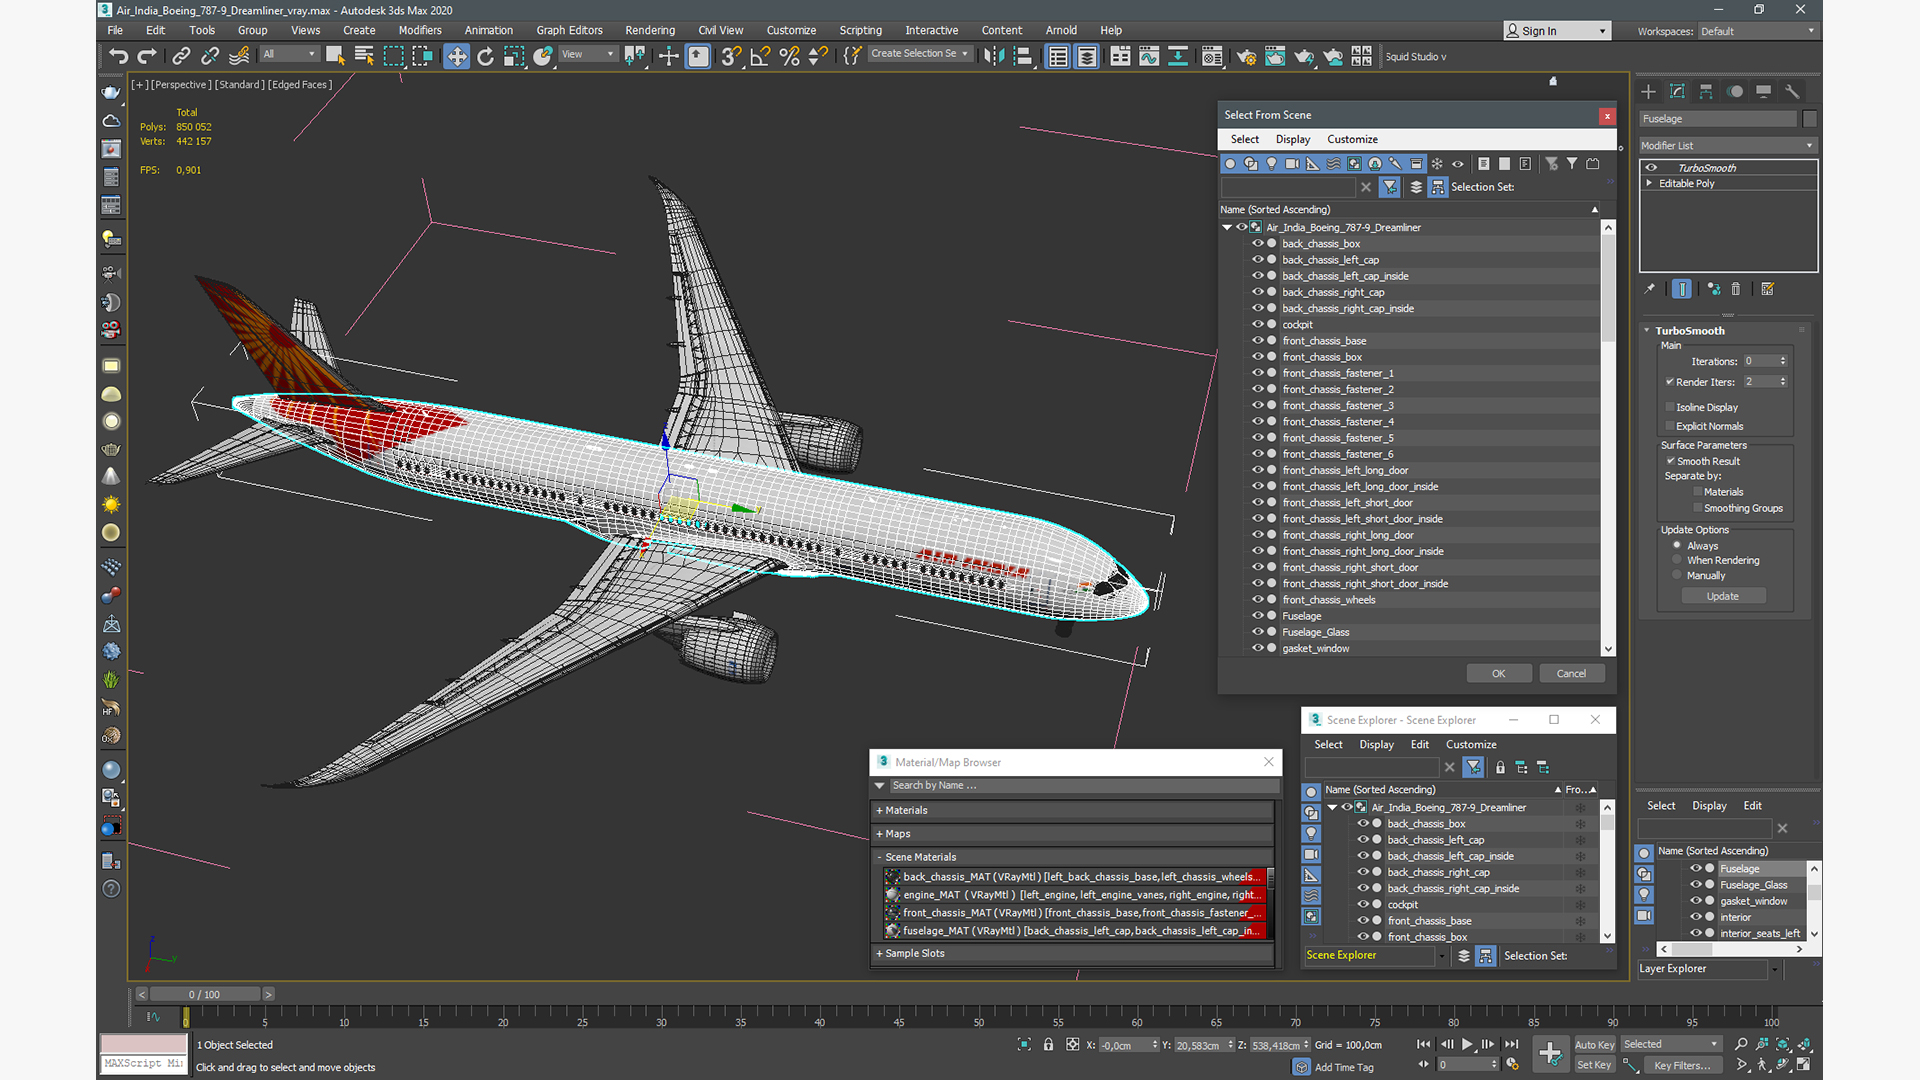This screenshot has height=1080, width=1920.
Task: Toggle TurboSmooth modifier visibility eye
Action: [1652, 168]
